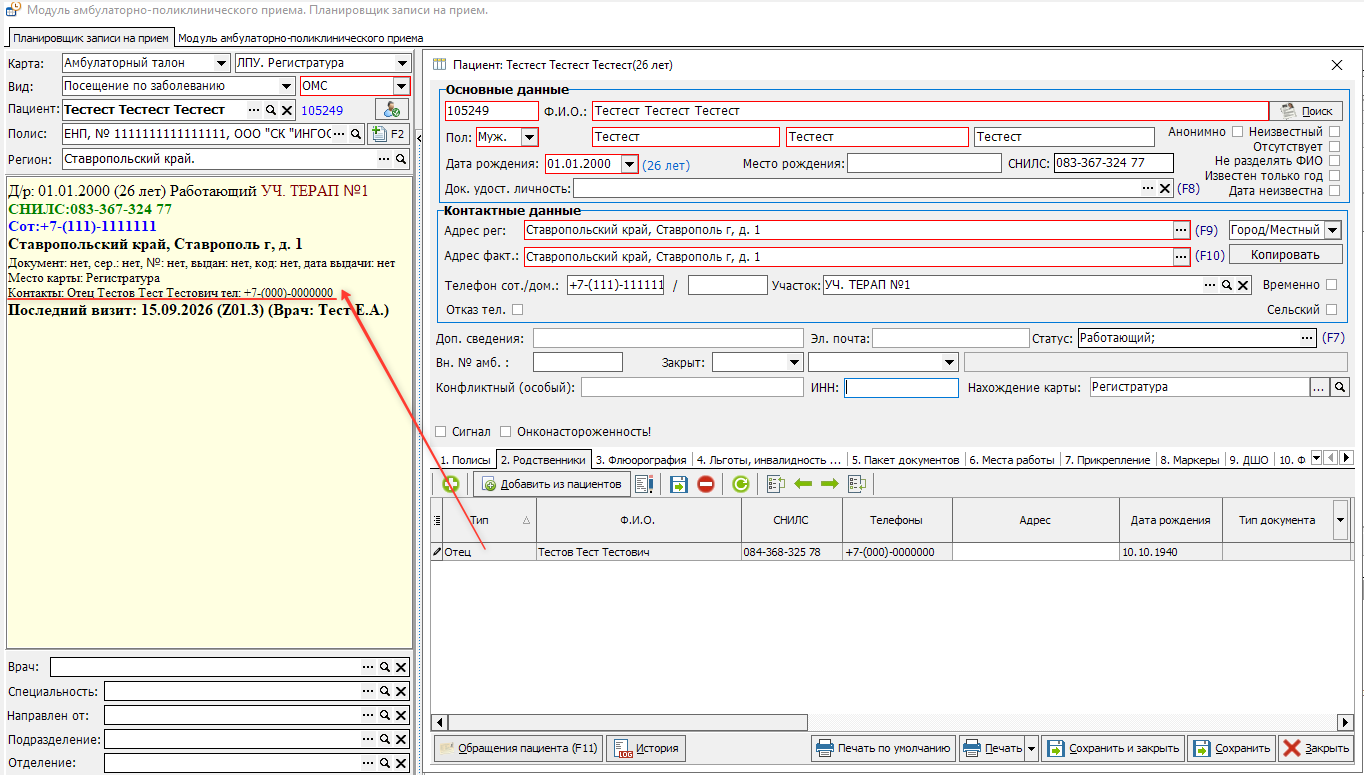This screenshot has height=775, width=1364.
Task: Add a new relative with the green plus icon
Action: coord(451,484)
